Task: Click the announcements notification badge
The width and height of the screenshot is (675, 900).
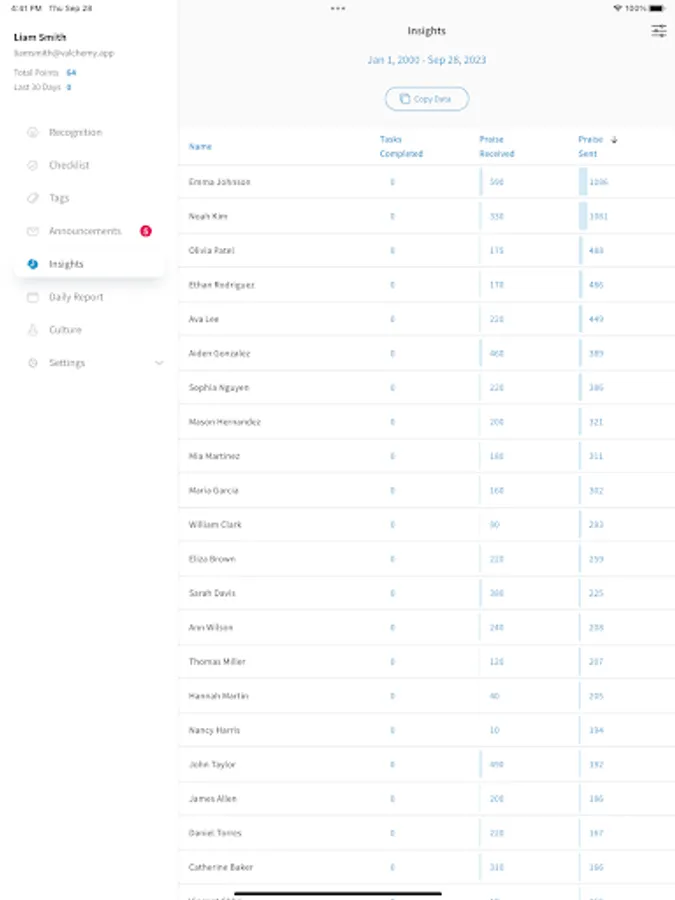Action: coord(146,231)
